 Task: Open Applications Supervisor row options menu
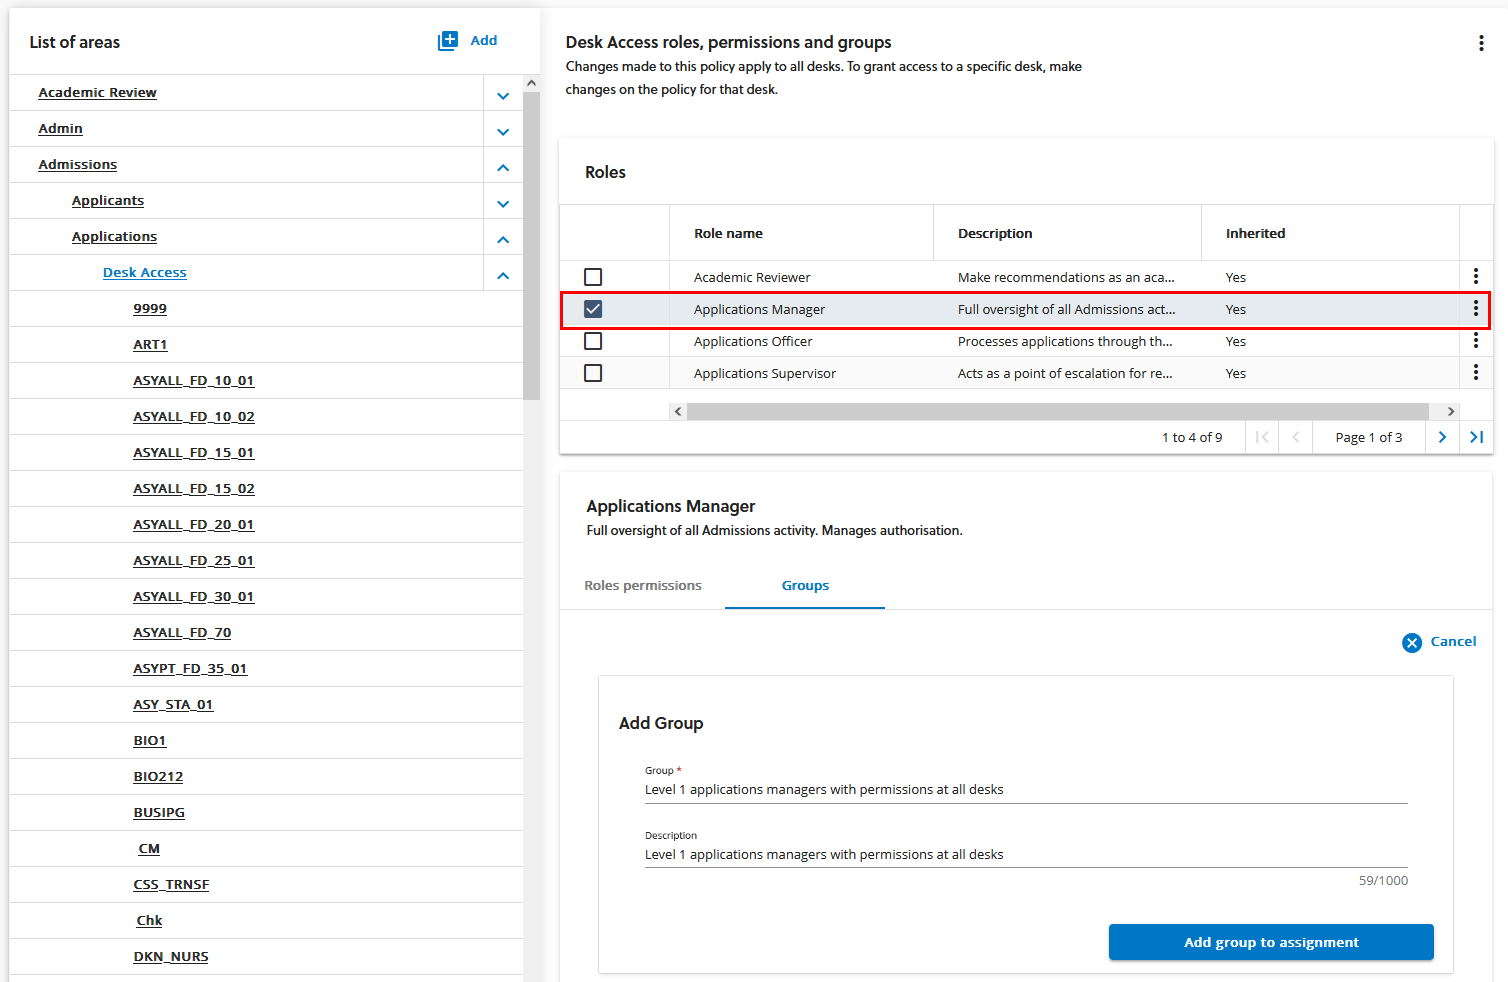coord(1475,373)
